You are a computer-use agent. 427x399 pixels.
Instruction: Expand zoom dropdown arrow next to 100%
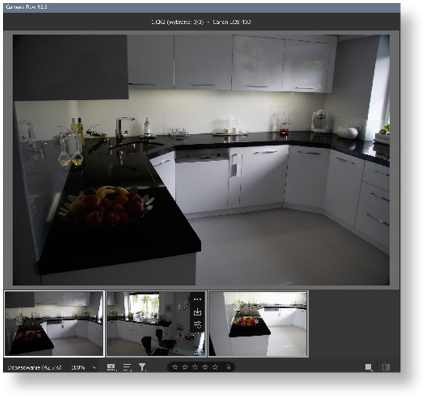(94, 368)
